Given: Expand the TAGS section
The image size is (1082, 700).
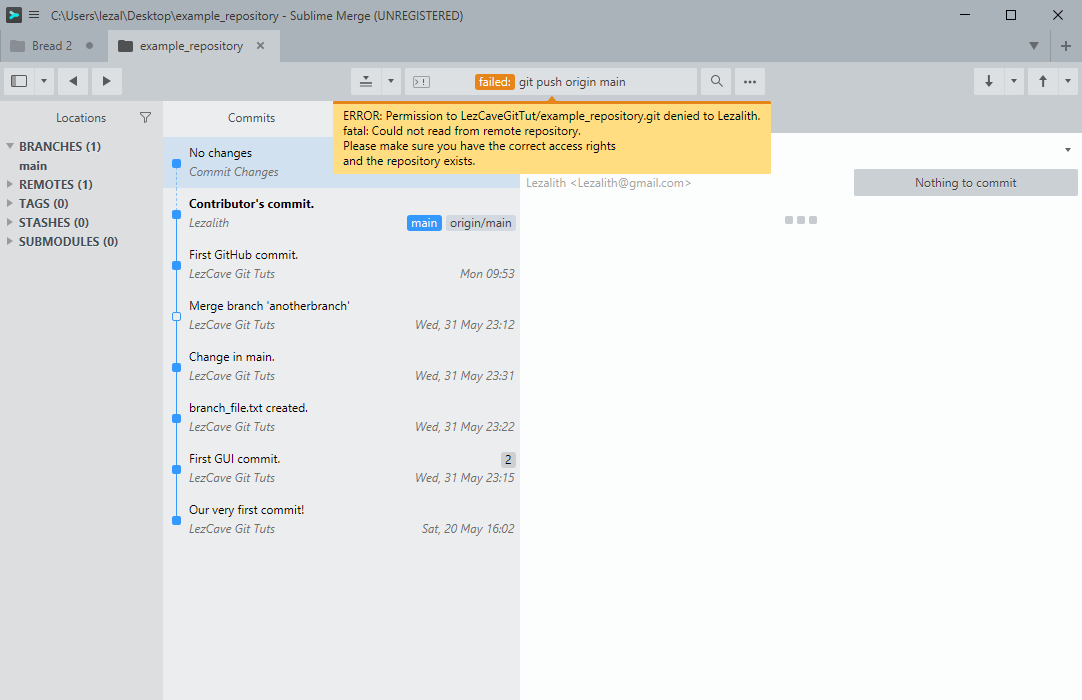Looking at the screenshot, I should [x=10, y=203].
